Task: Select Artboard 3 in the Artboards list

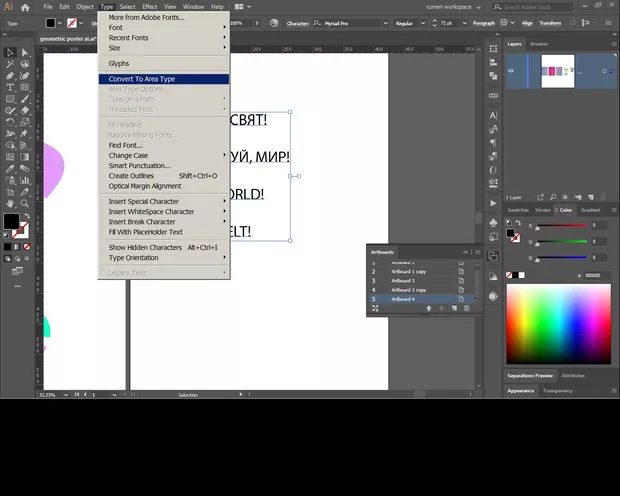Action: coord(402,281)
